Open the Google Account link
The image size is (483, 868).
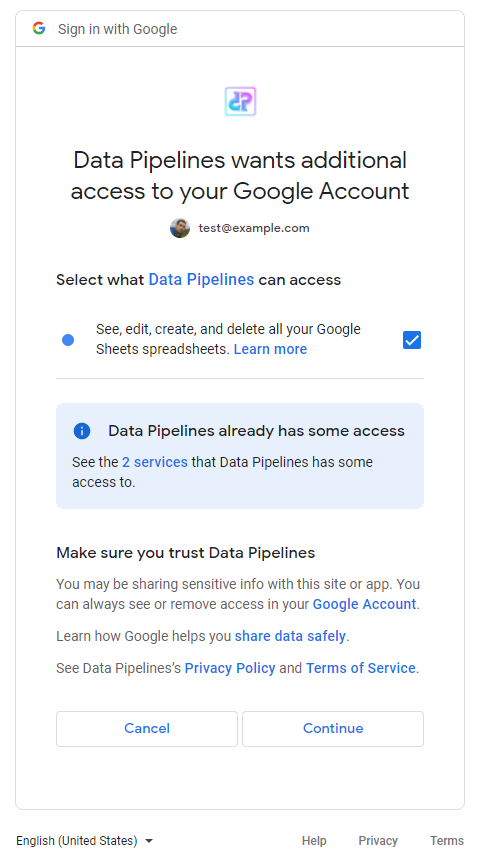(364, 604)
